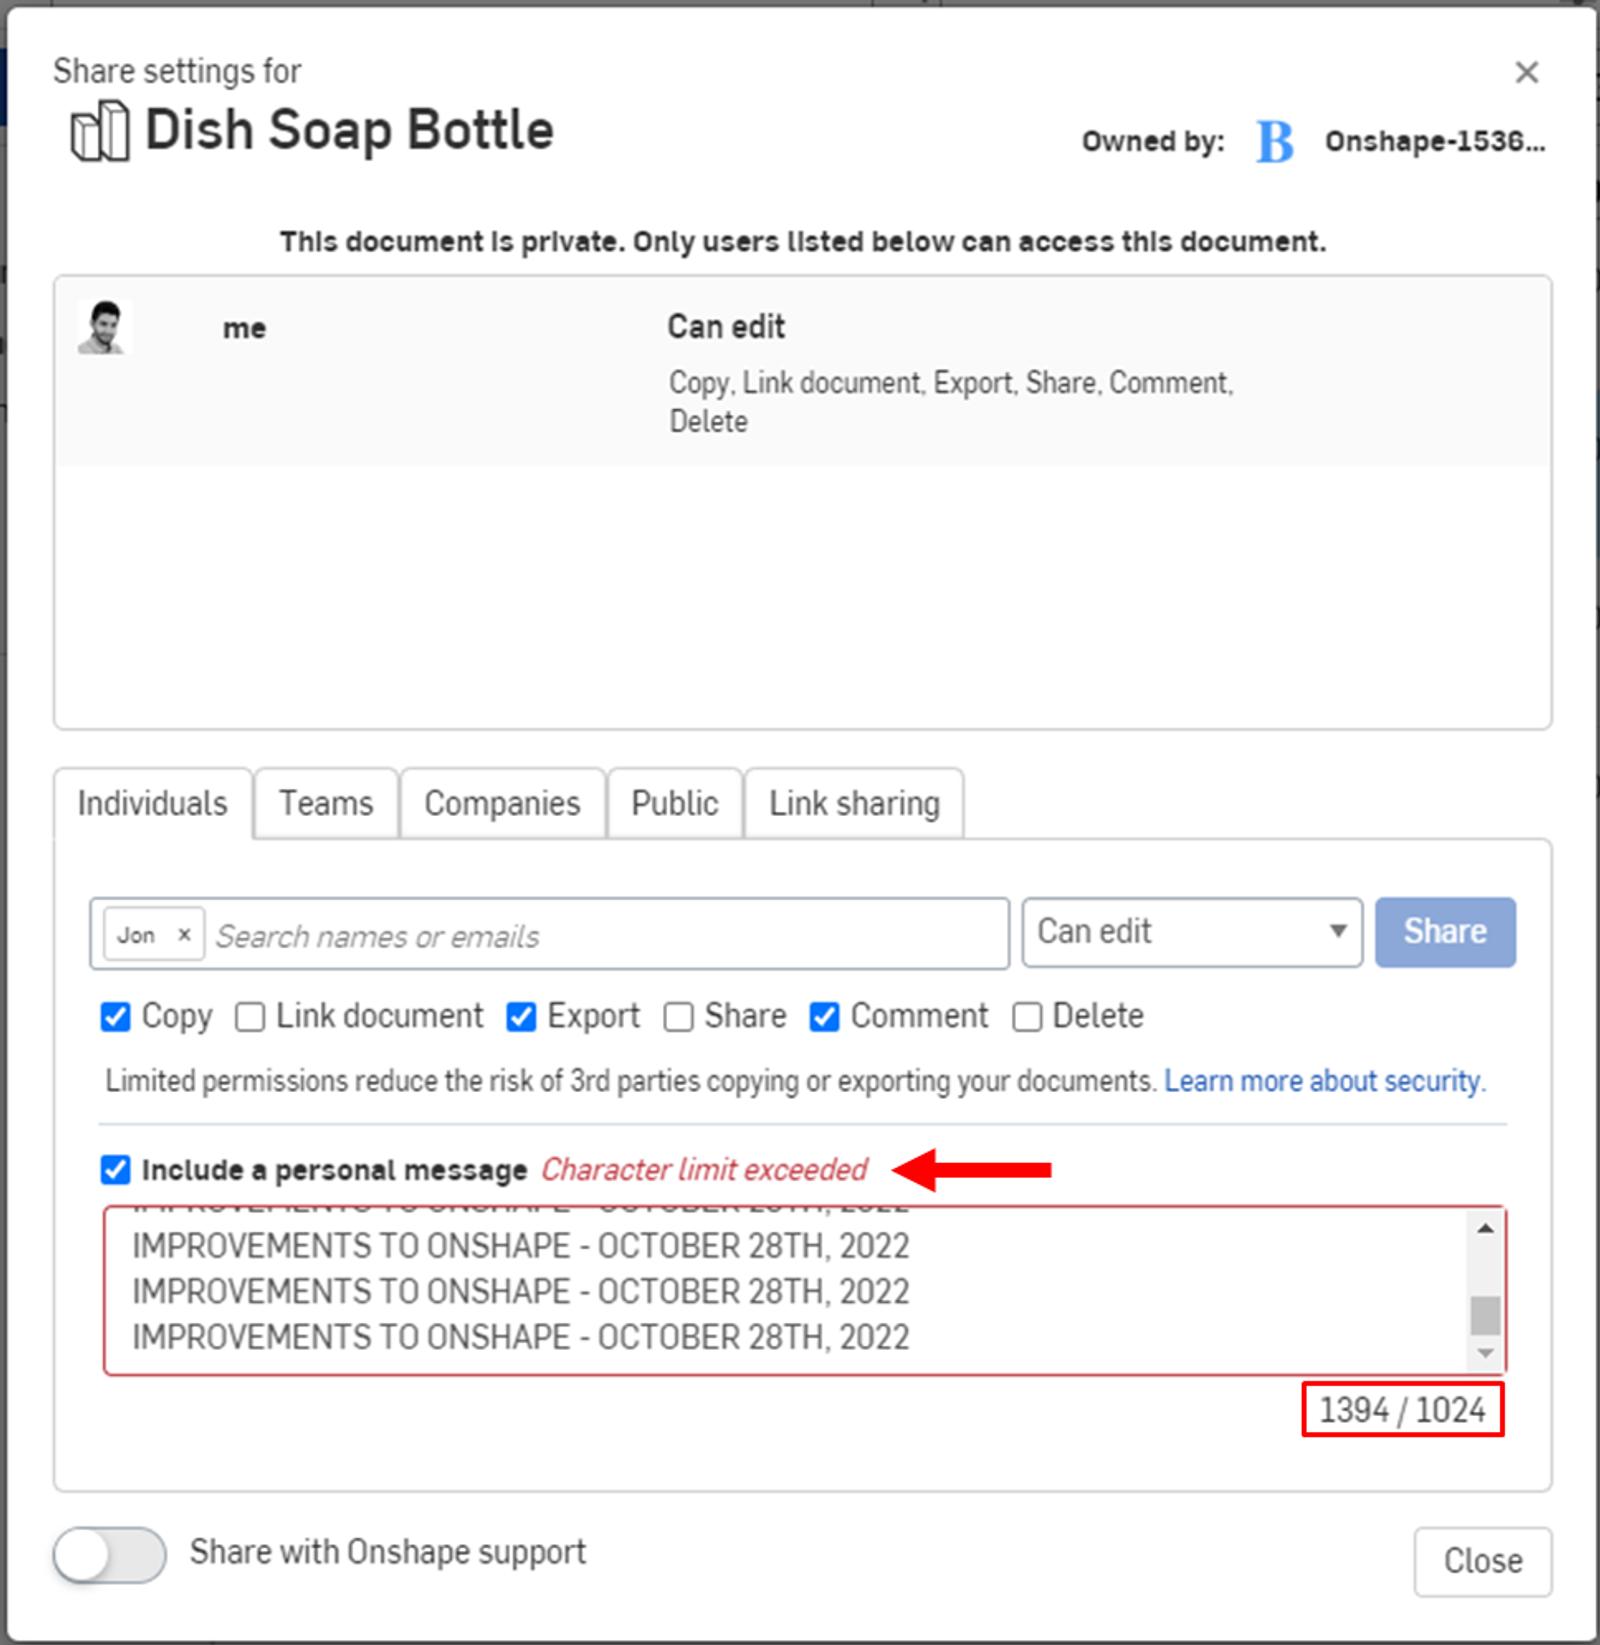Open Learn more about security link
This screenshot has width=1600, height=1645.
click(x=1324, y=1081)
